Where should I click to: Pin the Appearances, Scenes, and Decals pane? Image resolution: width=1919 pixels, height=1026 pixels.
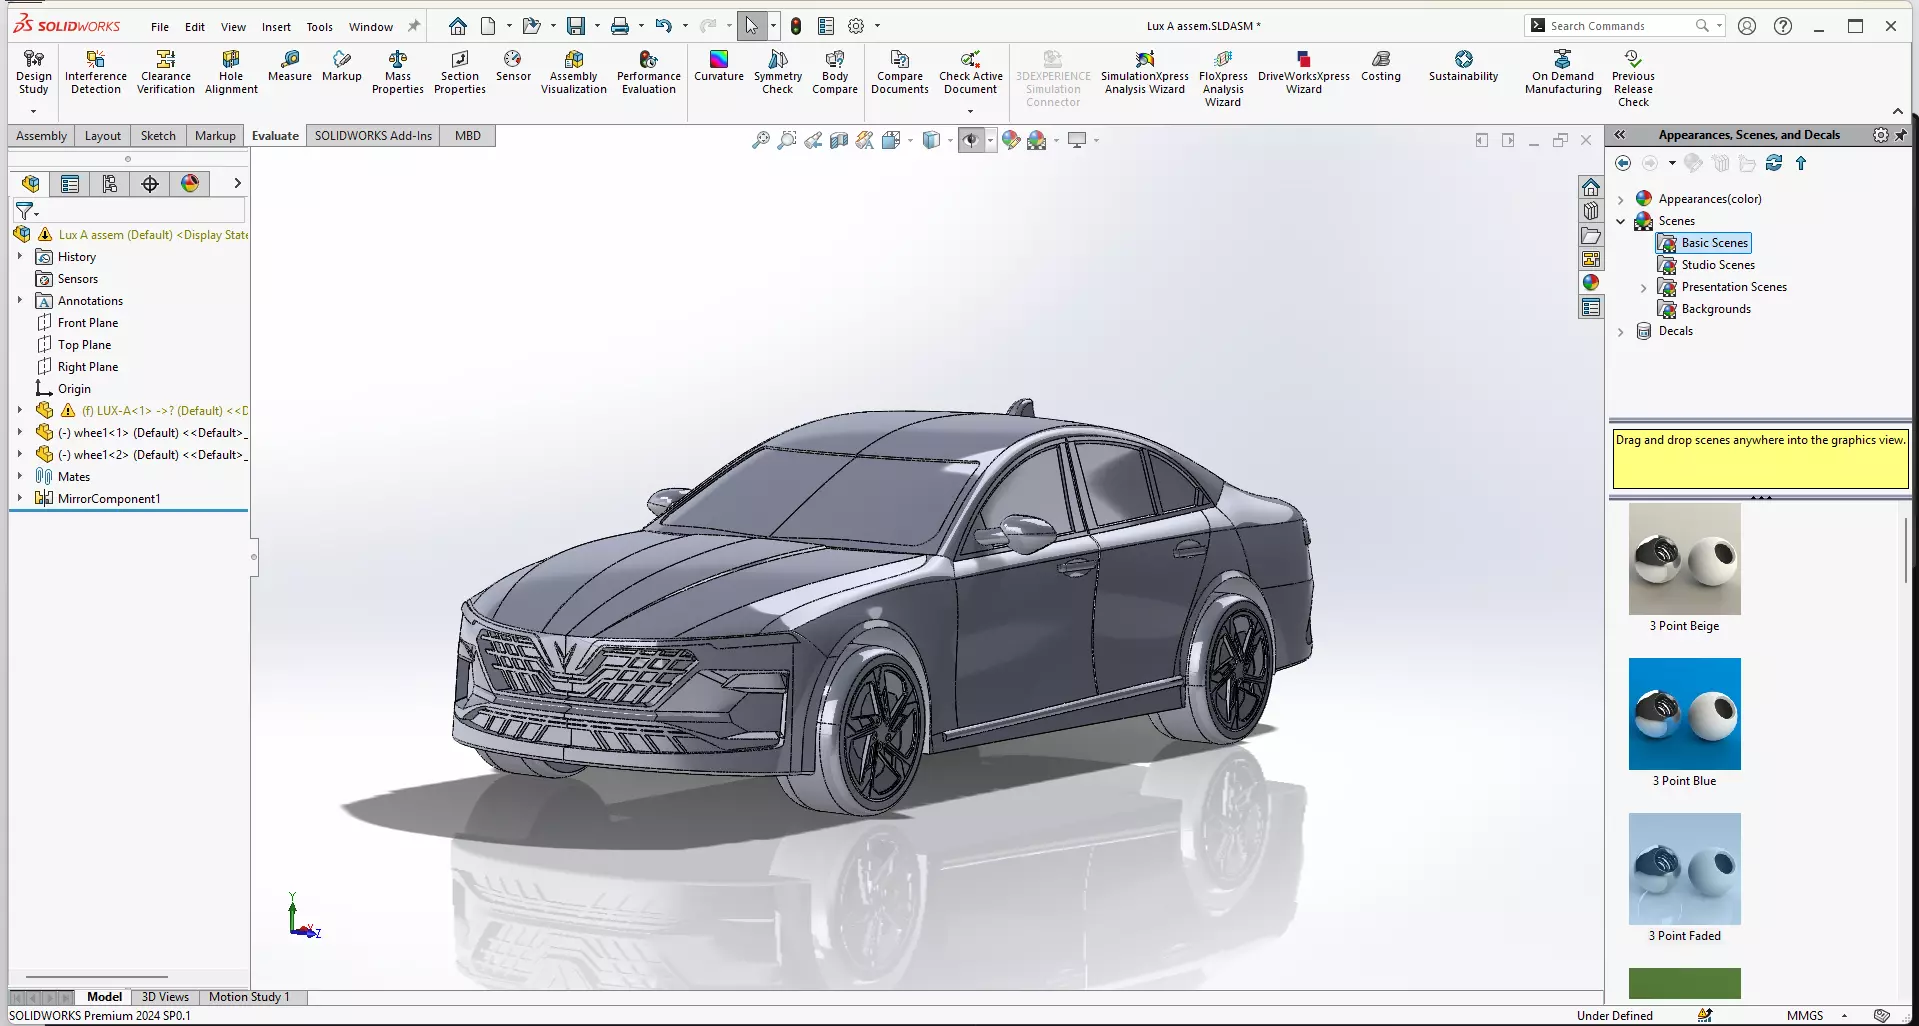(x=1901, y=135)
